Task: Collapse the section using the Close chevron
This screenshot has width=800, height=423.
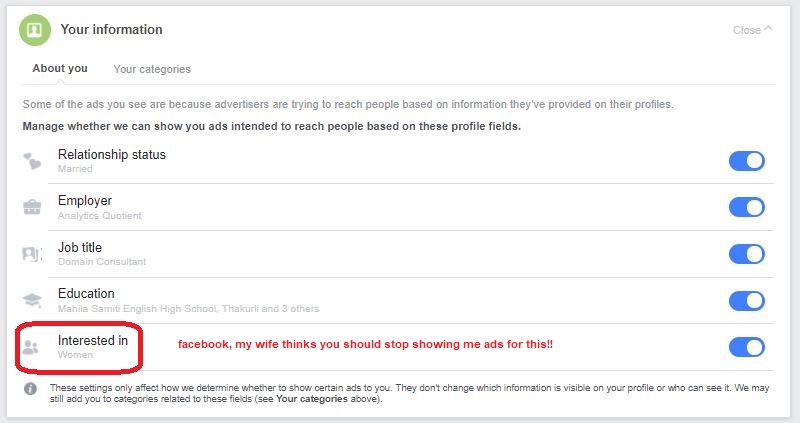Action: coord(768,29)
